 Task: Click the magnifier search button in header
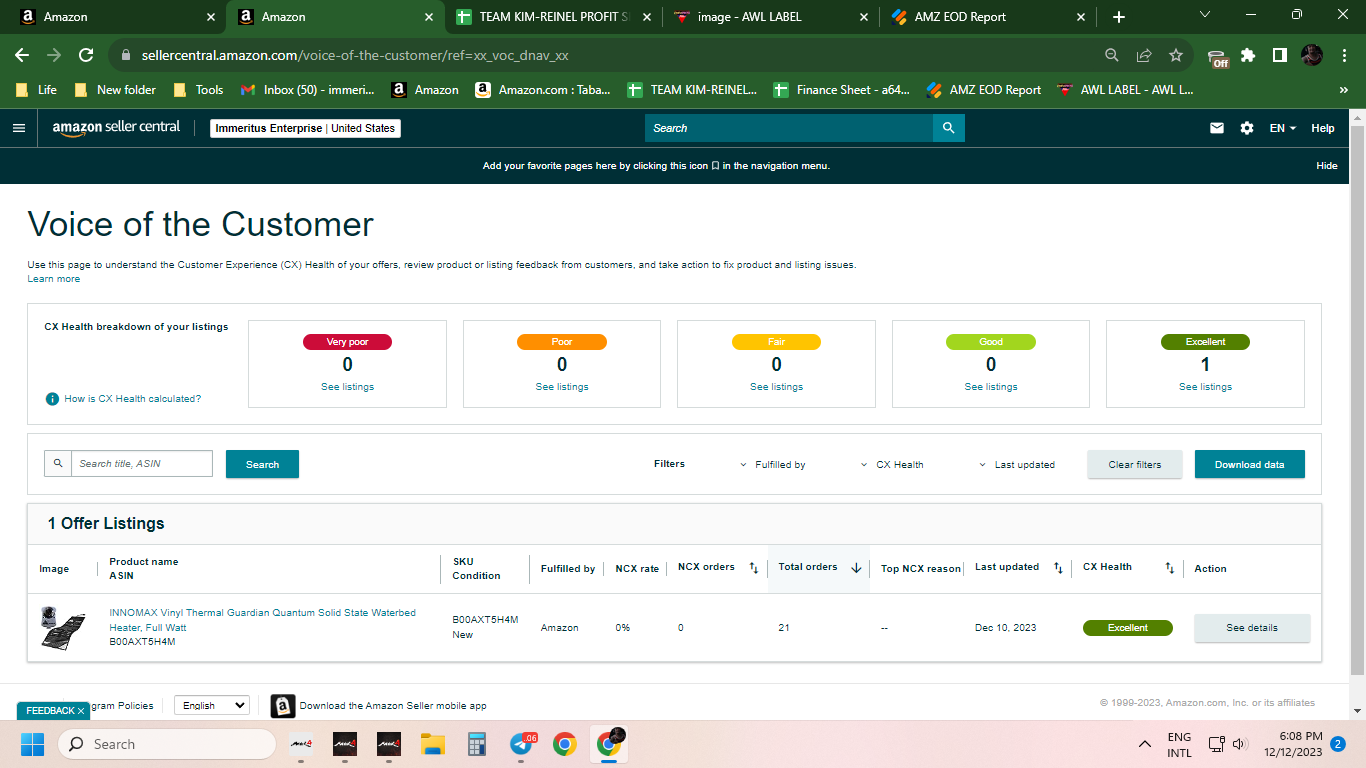[x=948, y=128]
